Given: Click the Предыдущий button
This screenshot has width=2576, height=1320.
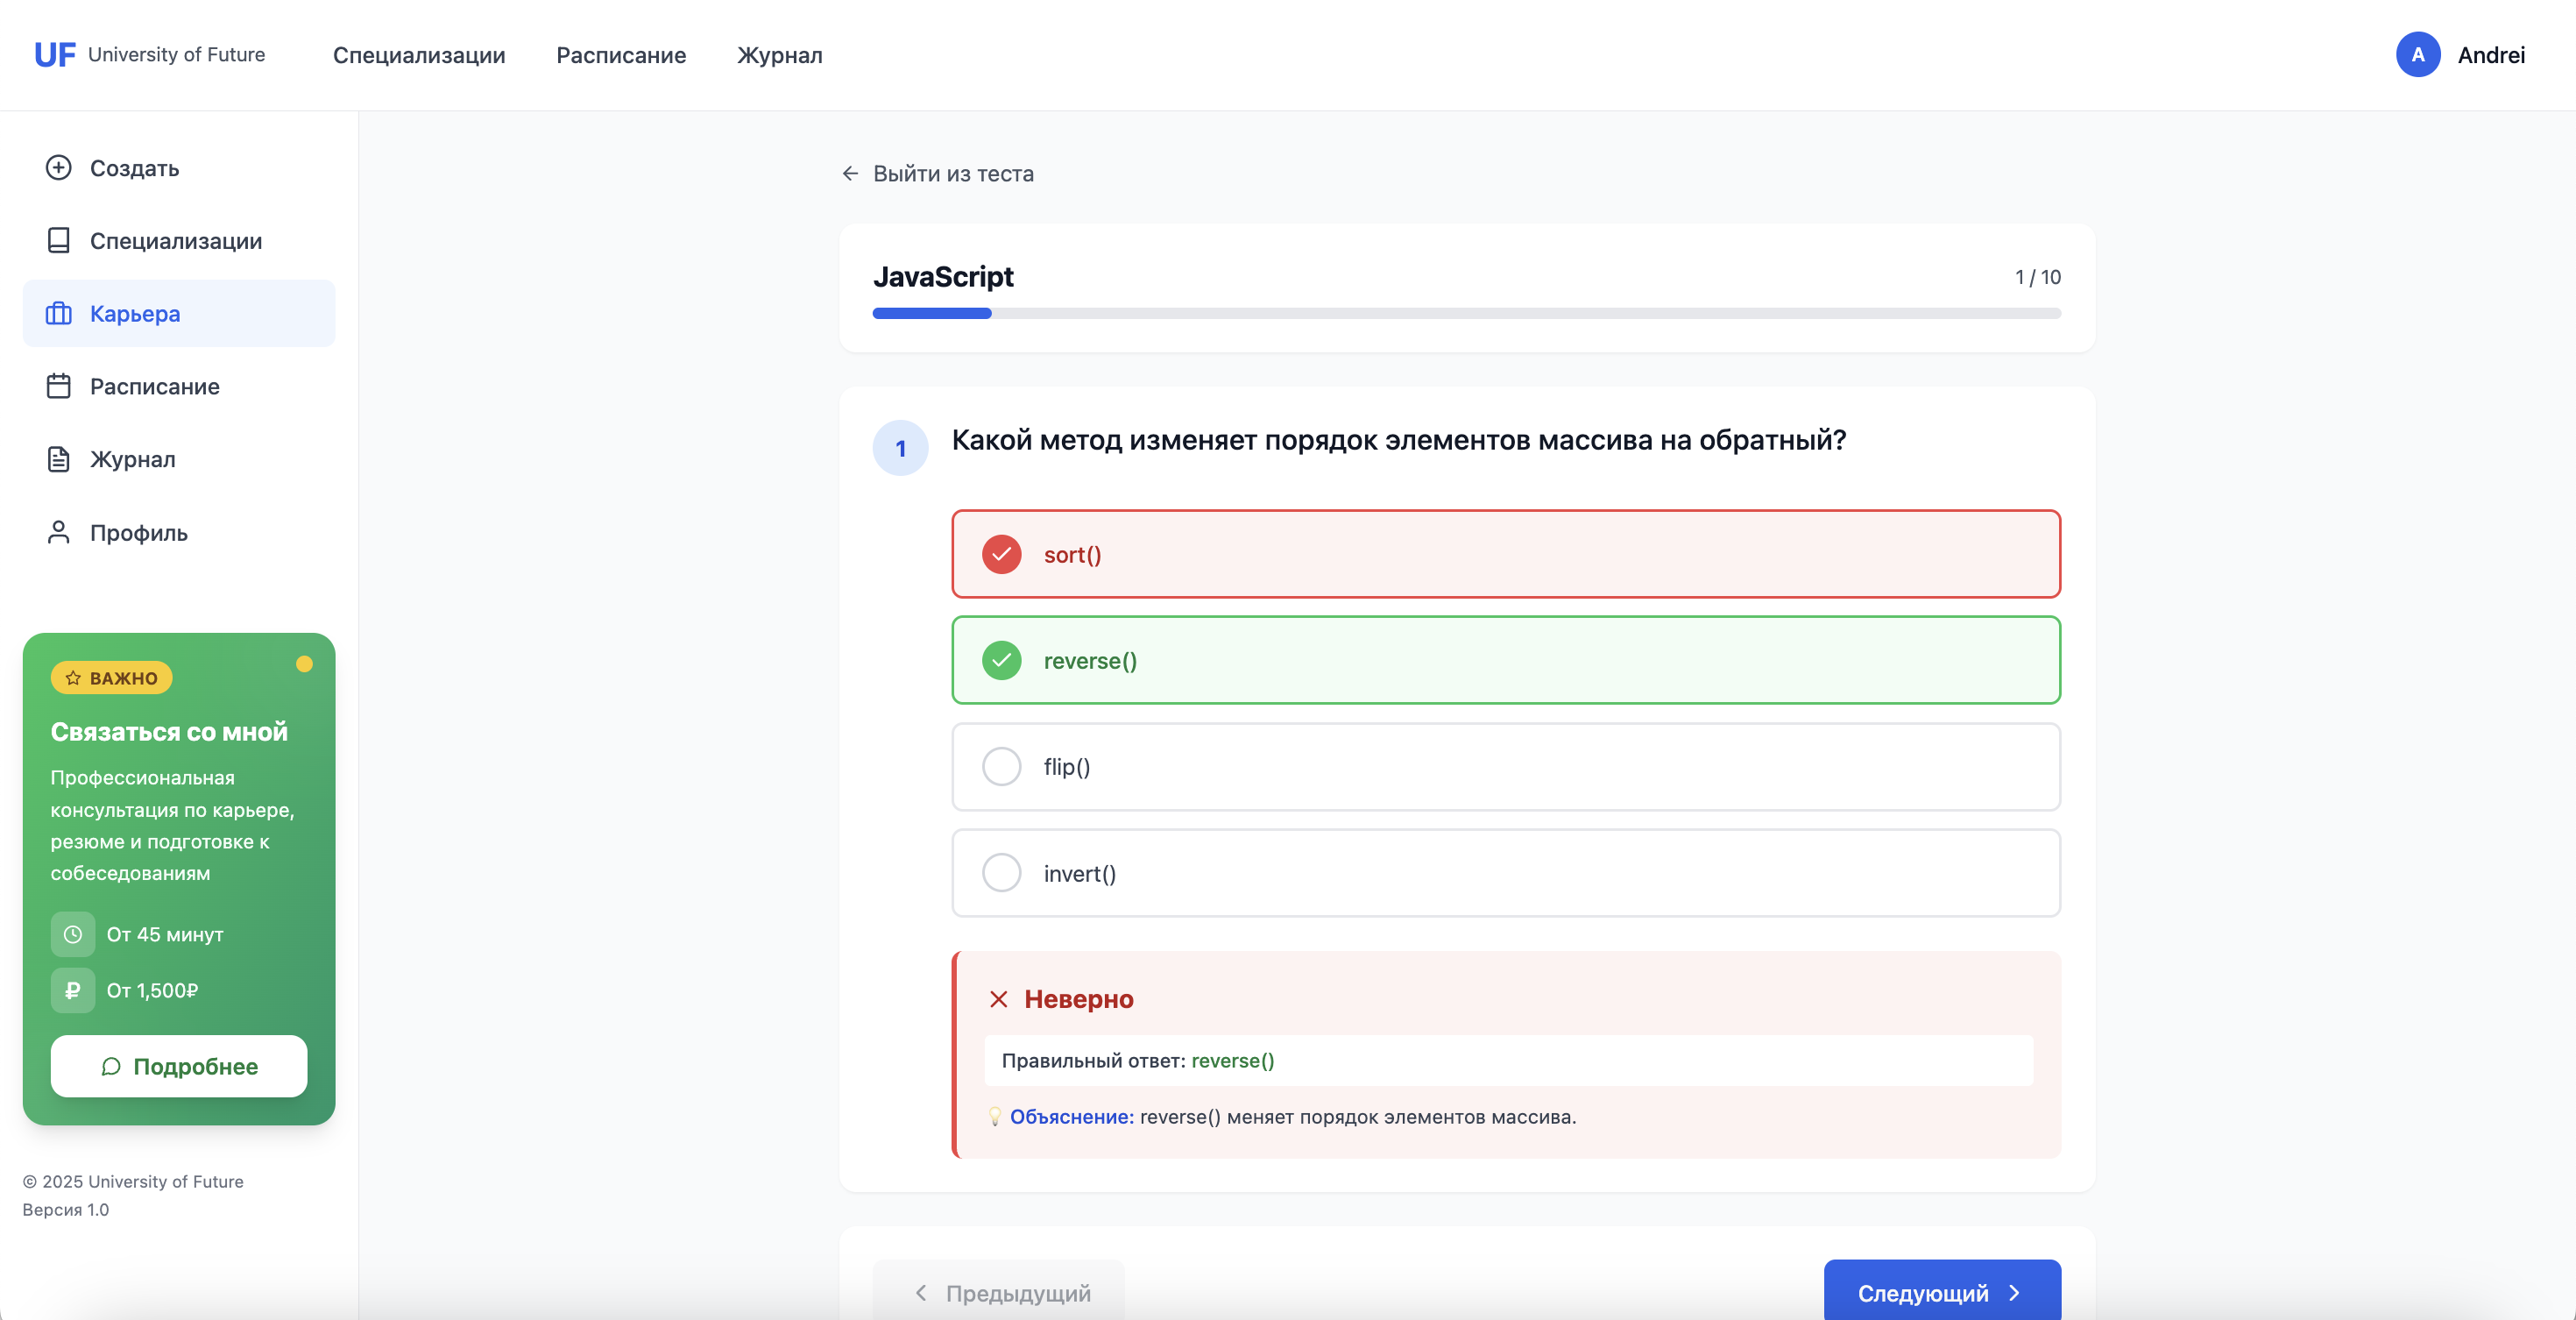Looking at the screenshot, I should click(x=999, y=1292).
